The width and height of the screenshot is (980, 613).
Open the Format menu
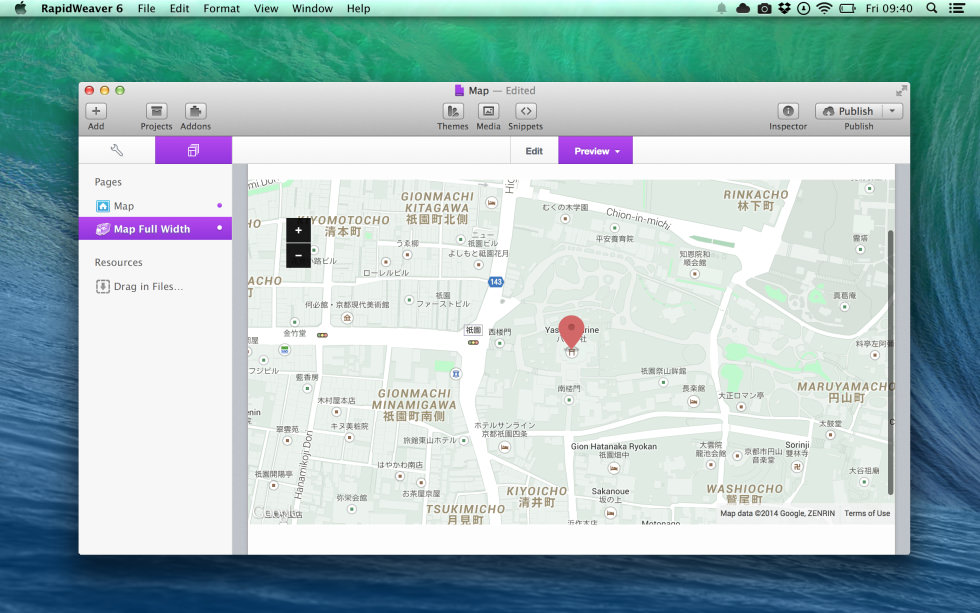tap(221, 8)
